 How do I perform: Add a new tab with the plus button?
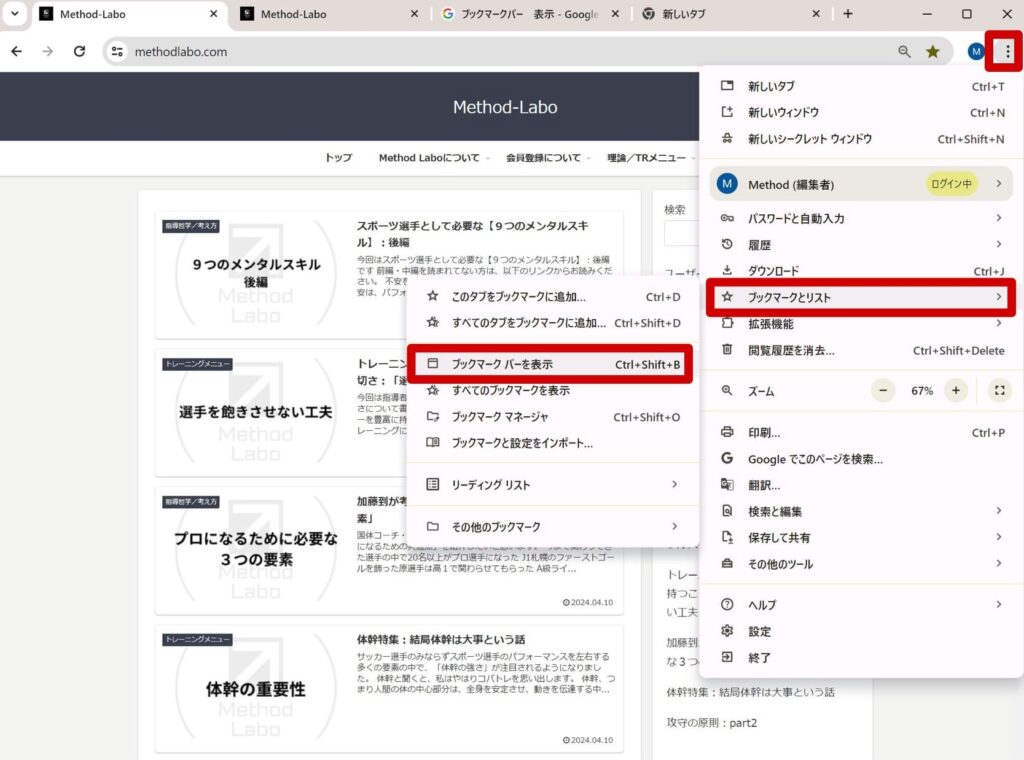click(x=848, y=14)
